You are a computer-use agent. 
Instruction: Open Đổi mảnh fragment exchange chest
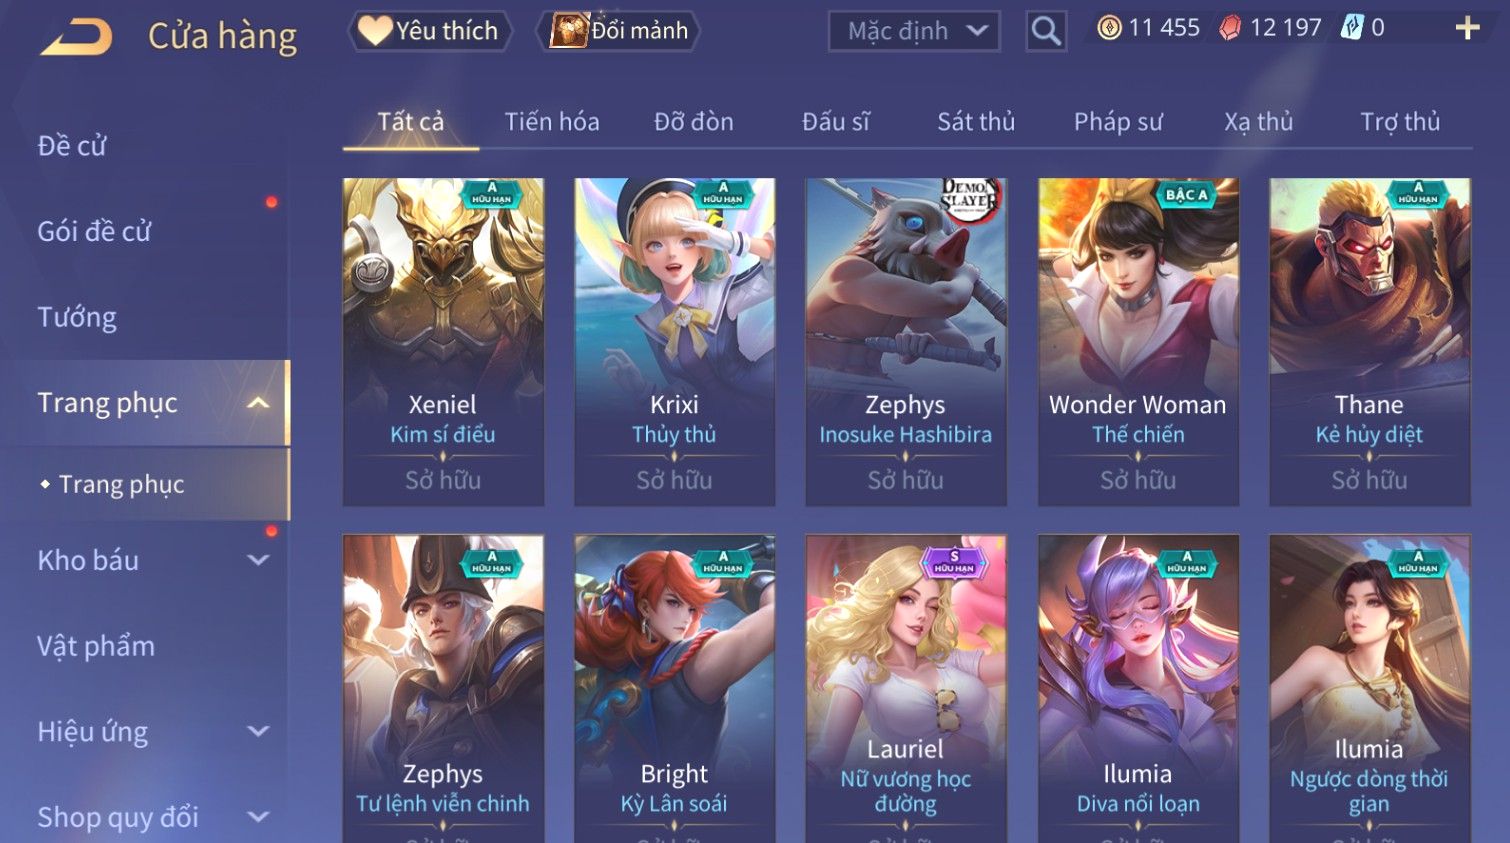618,31
